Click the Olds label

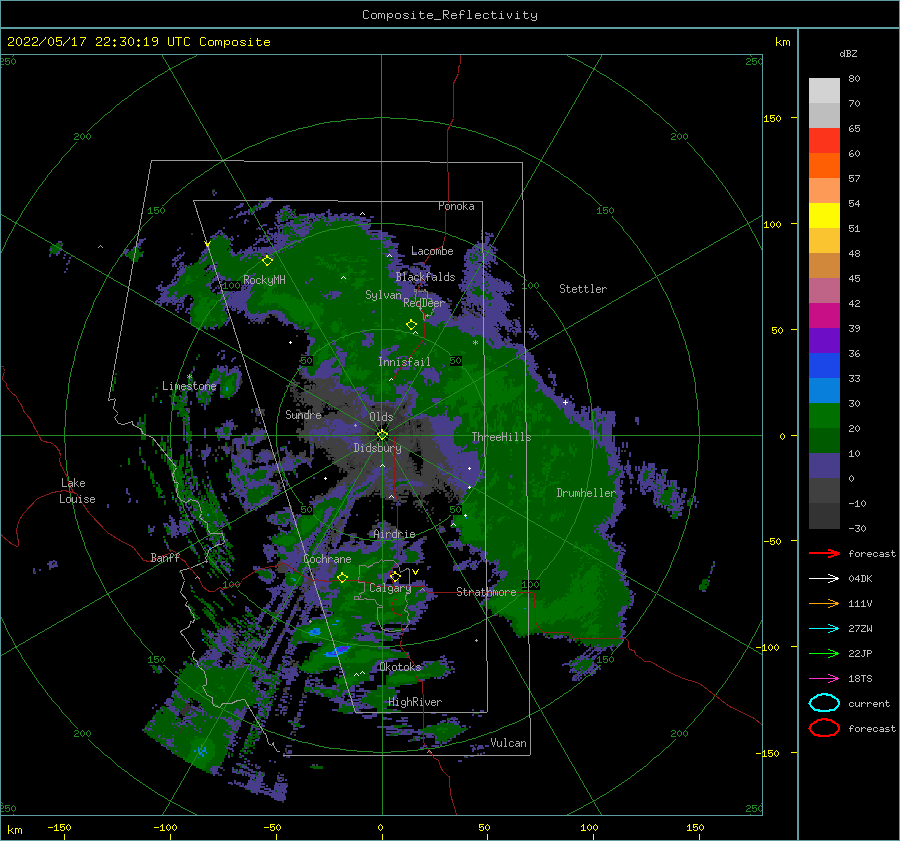[381, 417]
